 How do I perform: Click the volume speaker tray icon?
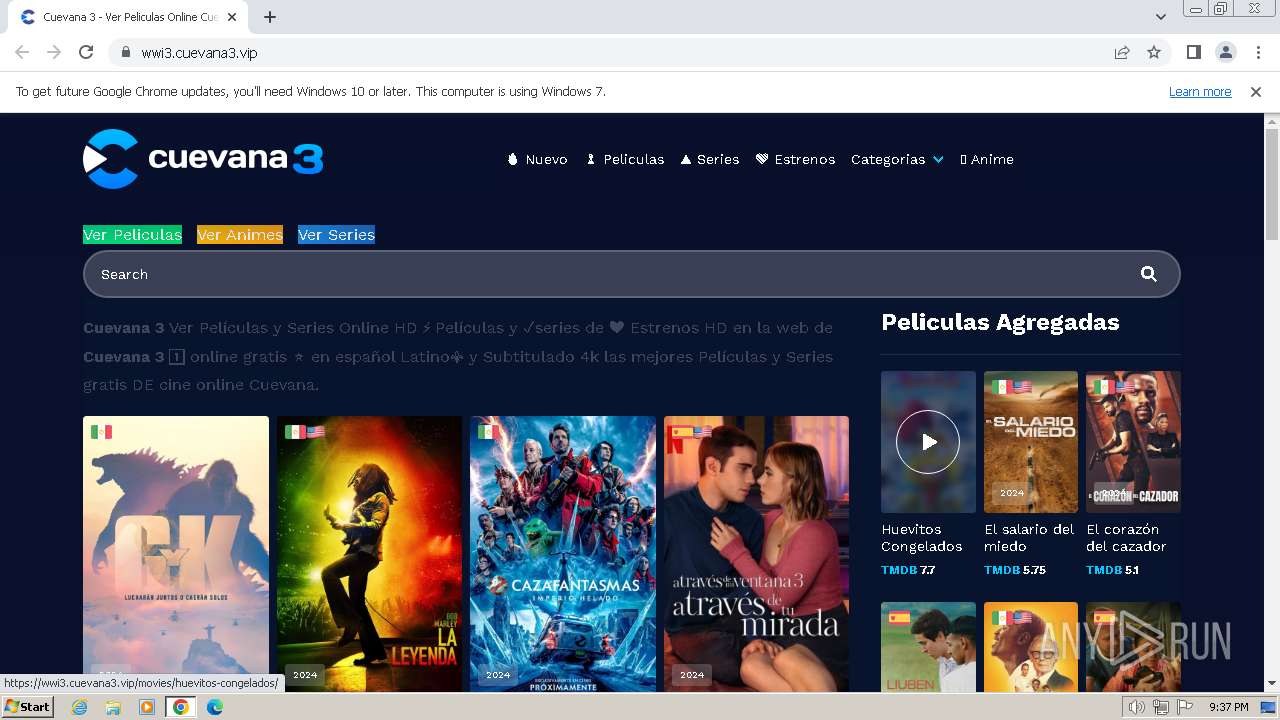tap(1137, 707)
